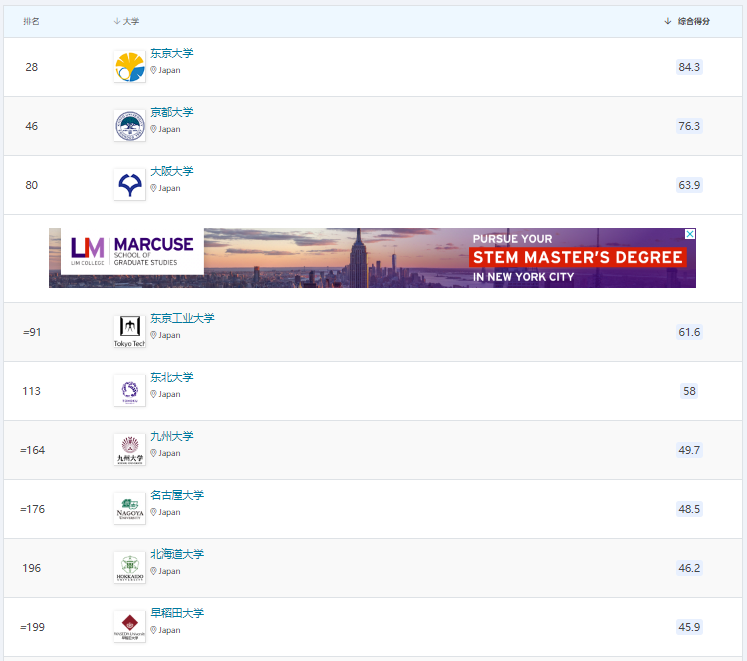The height and width of the screenshot is (661, 747).
Task: Open the 京都大学 logo thumbnail
Action: tap(130, 126)
